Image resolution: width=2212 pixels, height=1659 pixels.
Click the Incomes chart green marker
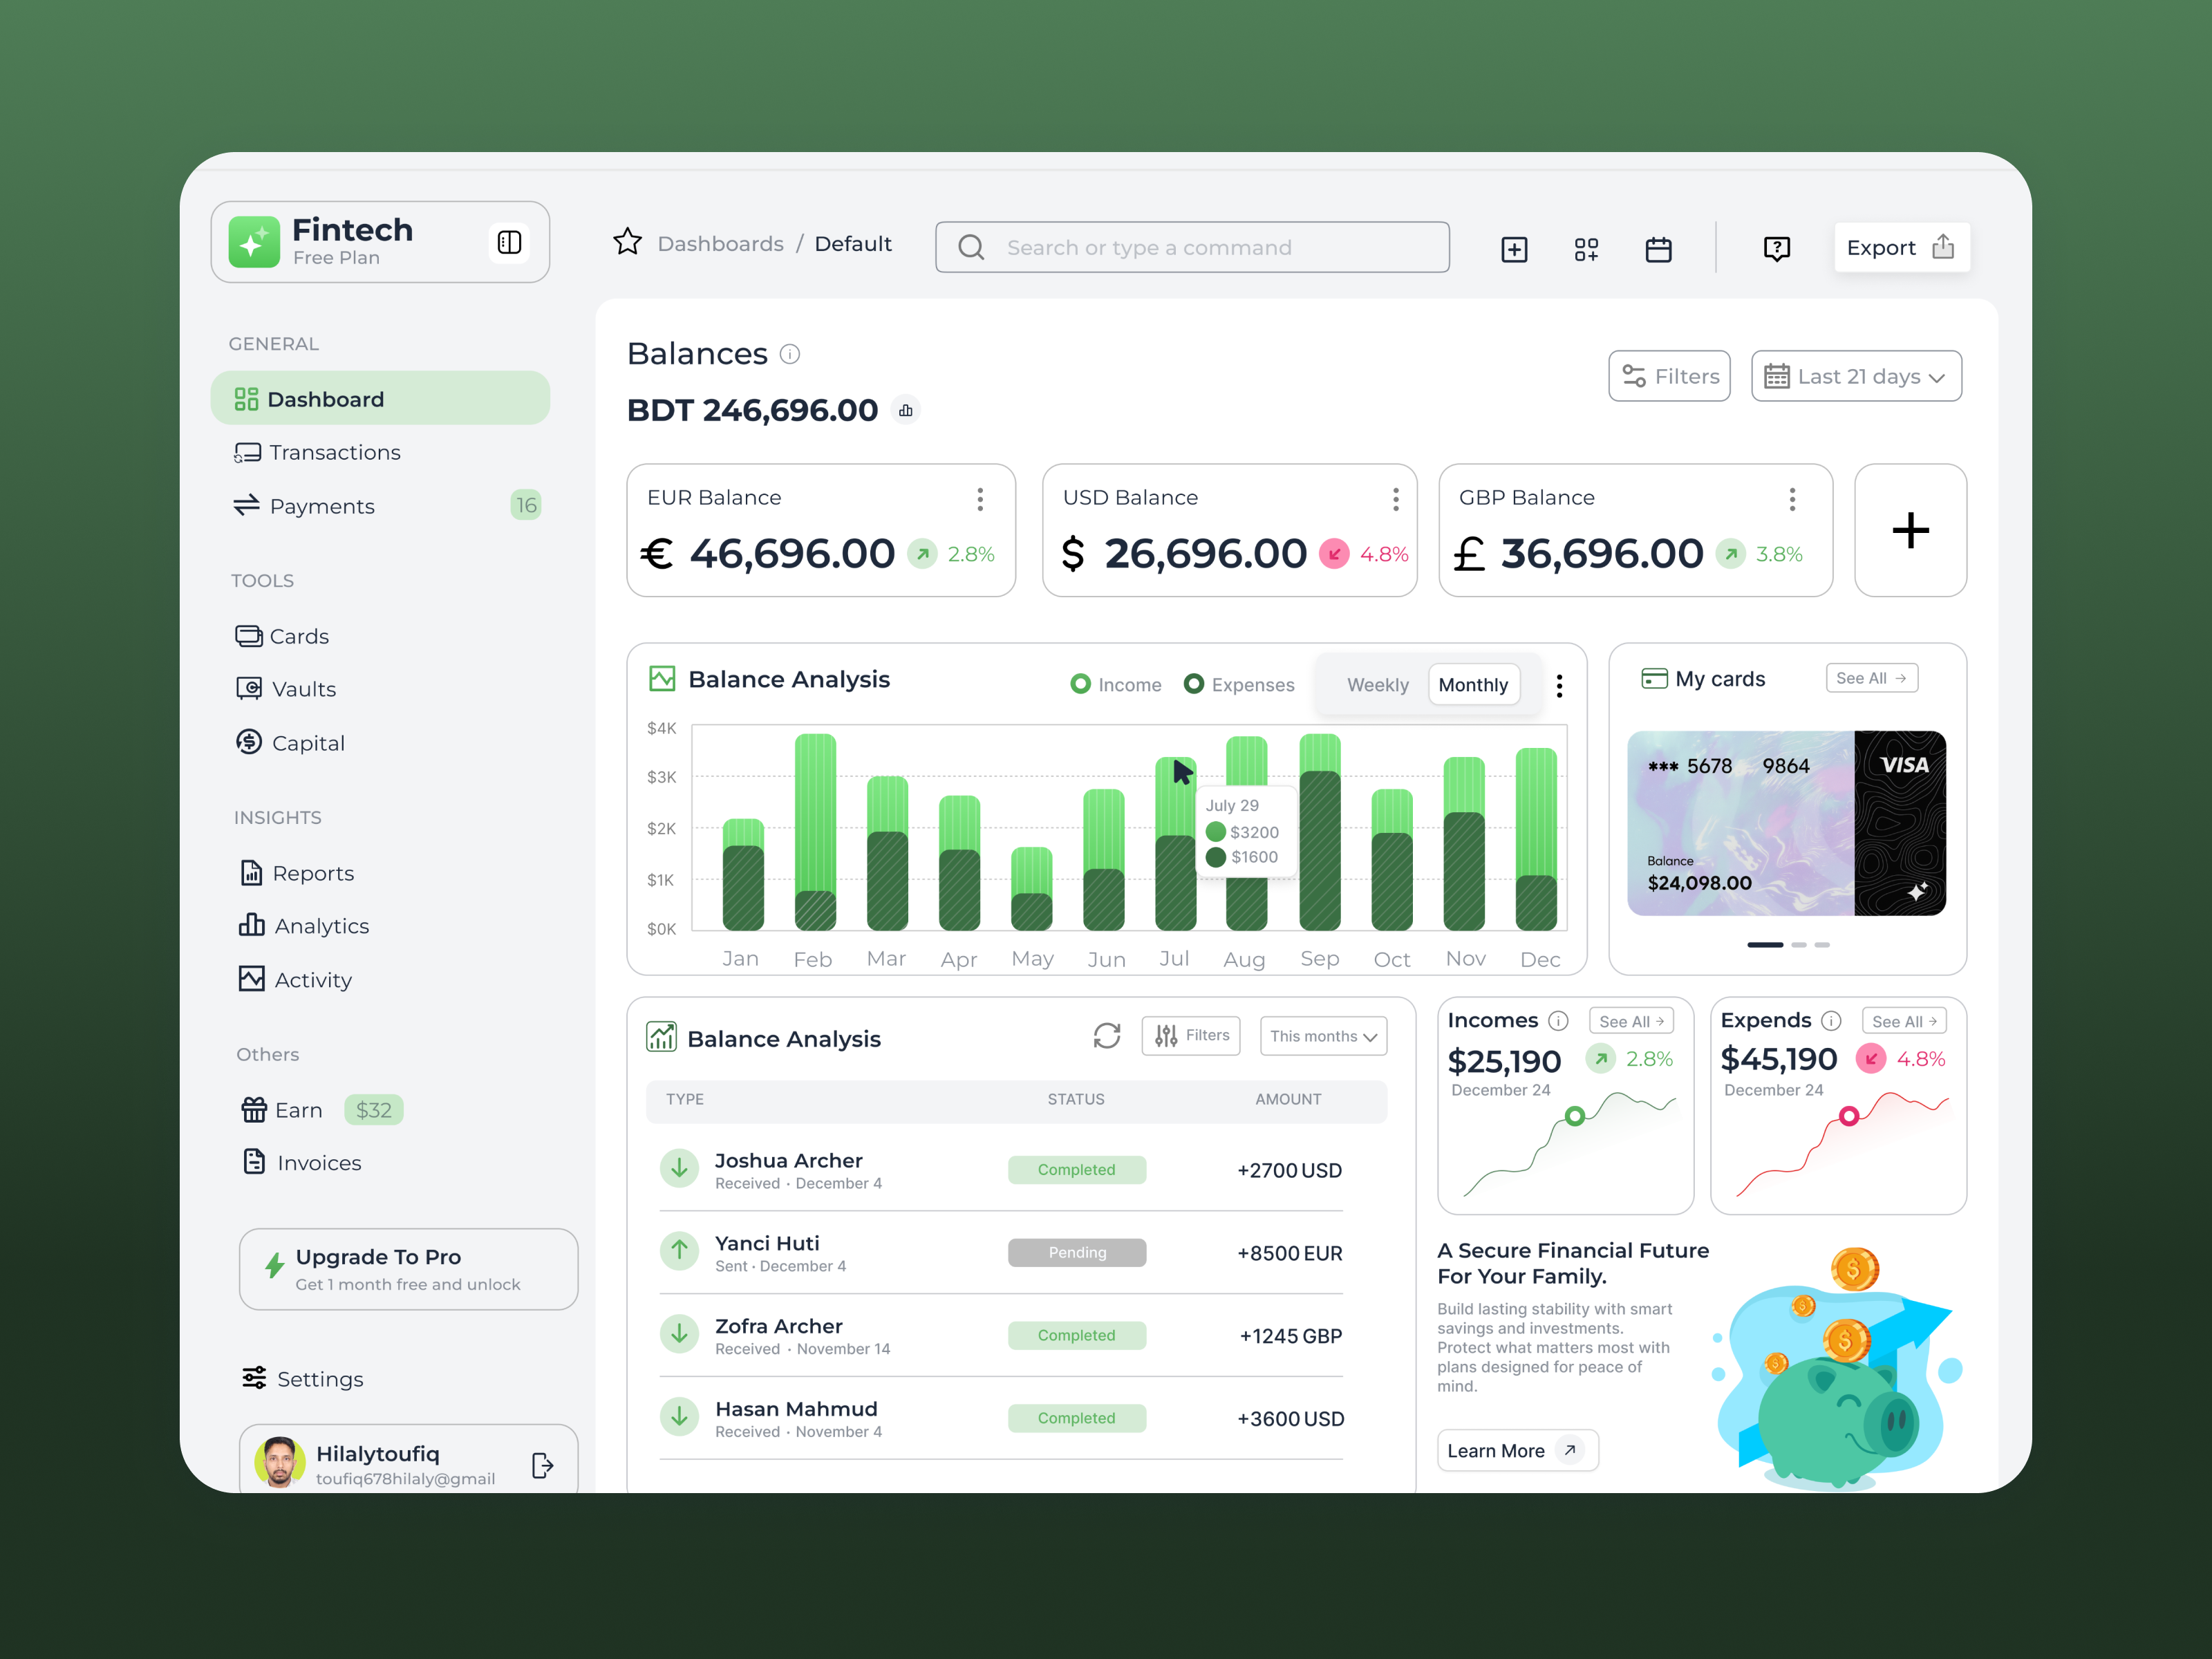(1575, 1116)
